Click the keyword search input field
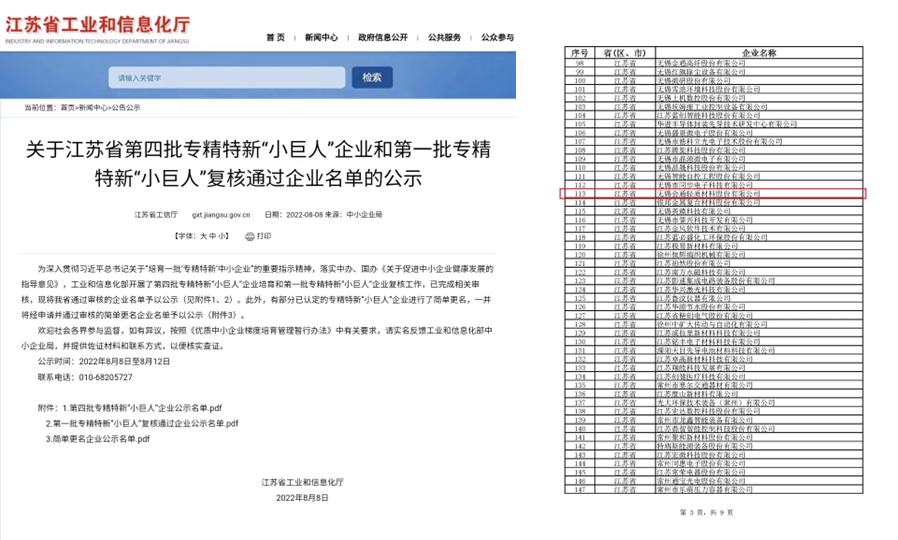Viewport: 898px width, 540px height. [x=228, y=77]
